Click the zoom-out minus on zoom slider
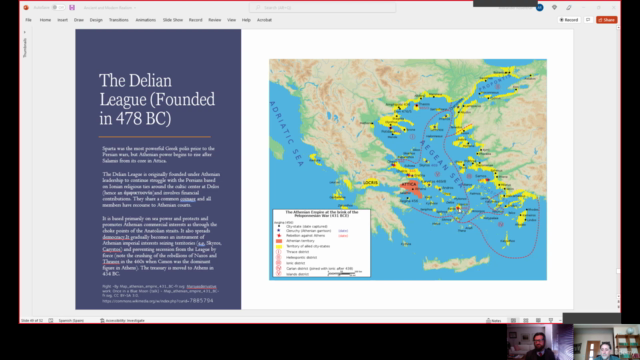Screen dimensions: 640x360 (560, 320)
